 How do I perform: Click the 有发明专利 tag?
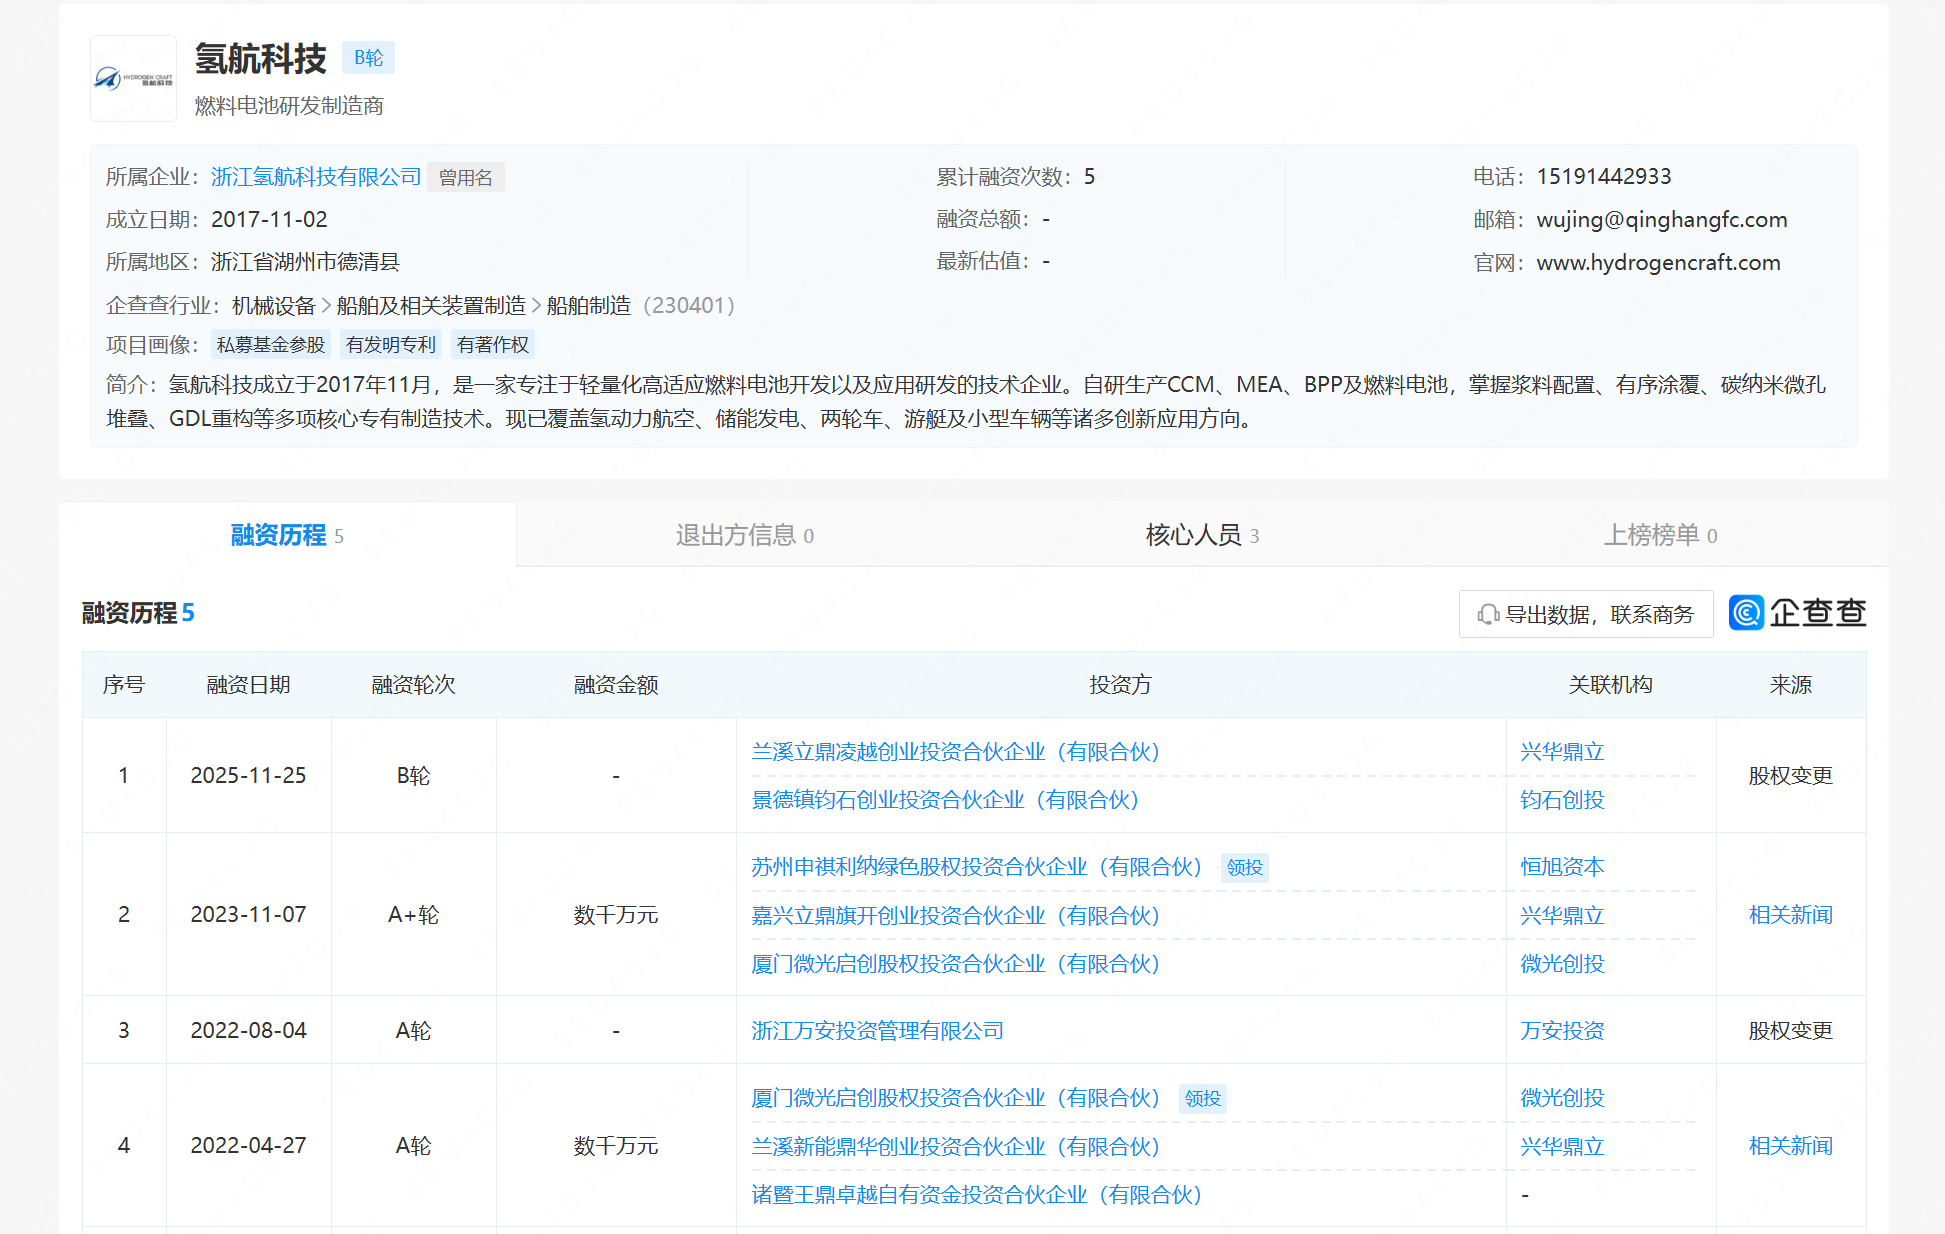pyautogui.click(x=390, y=343)
